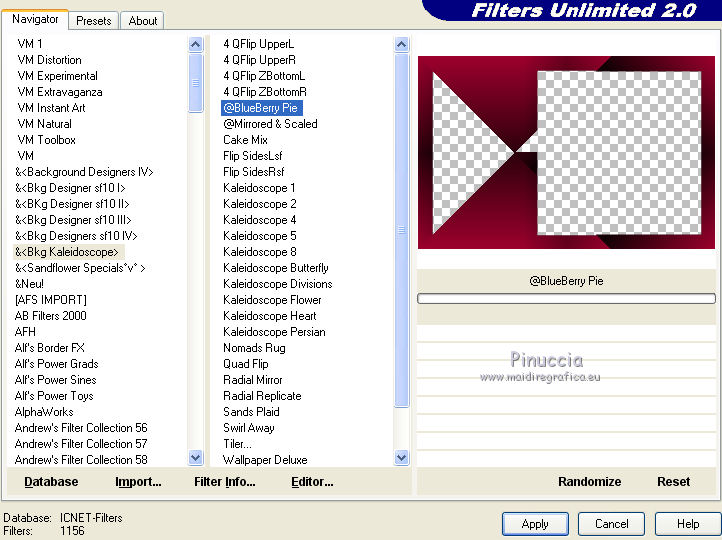Select &<Bkg Kaleidoscope> category
Screen dimensions: 722x540
tap(67, 252)
